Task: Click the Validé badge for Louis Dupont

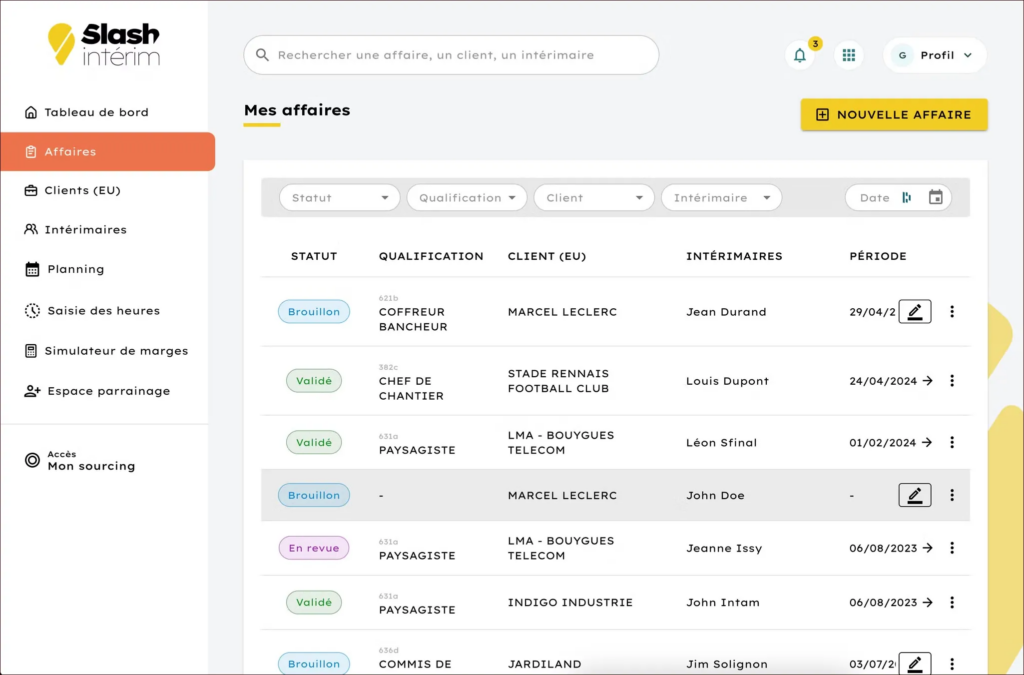Action: tap(314, 381)
